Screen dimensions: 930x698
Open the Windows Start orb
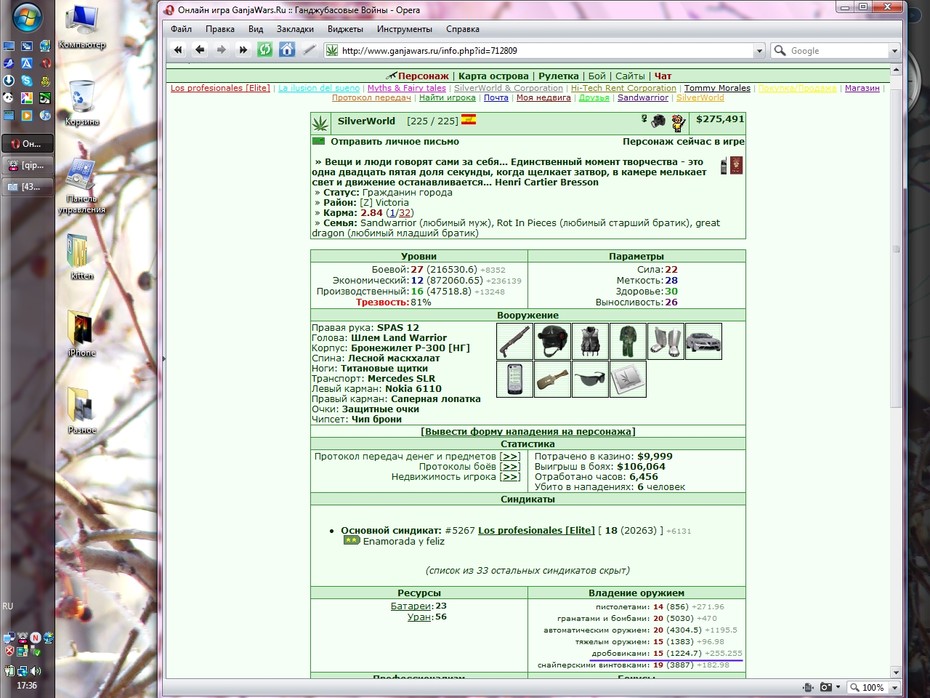[x=27, y=17]
